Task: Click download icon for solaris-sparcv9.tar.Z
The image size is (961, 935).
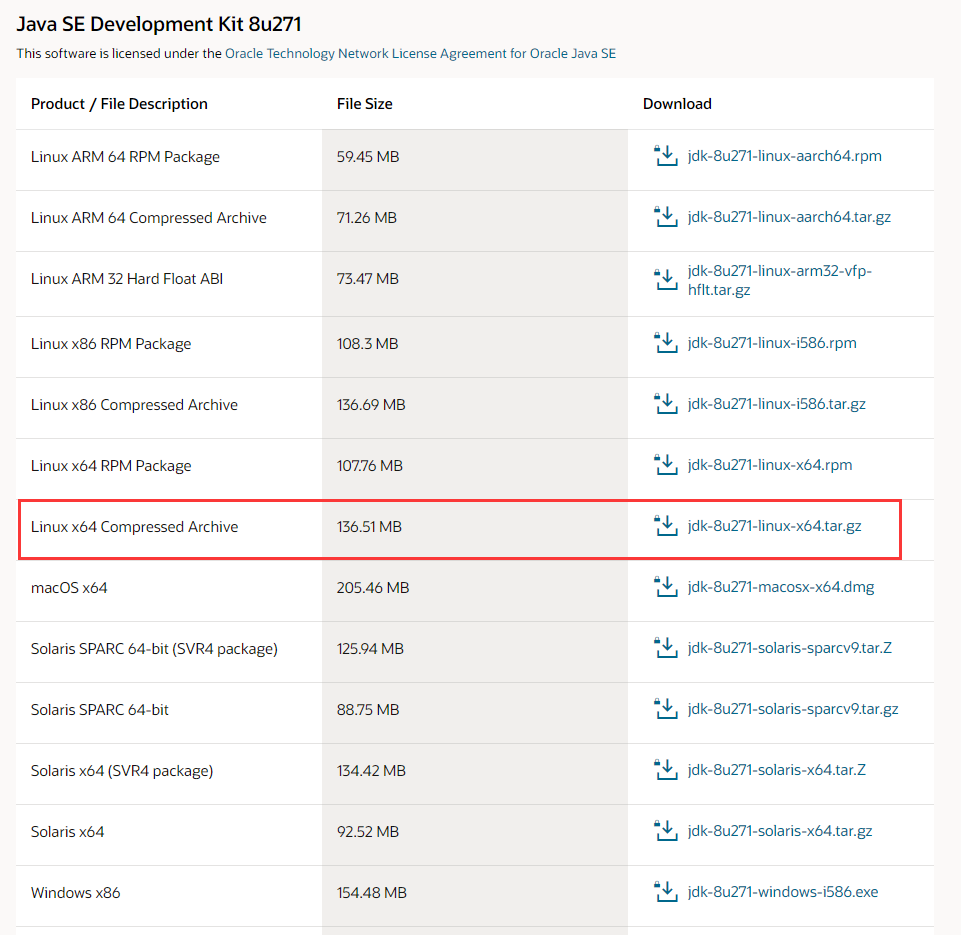Action: (x=666, y=648)
